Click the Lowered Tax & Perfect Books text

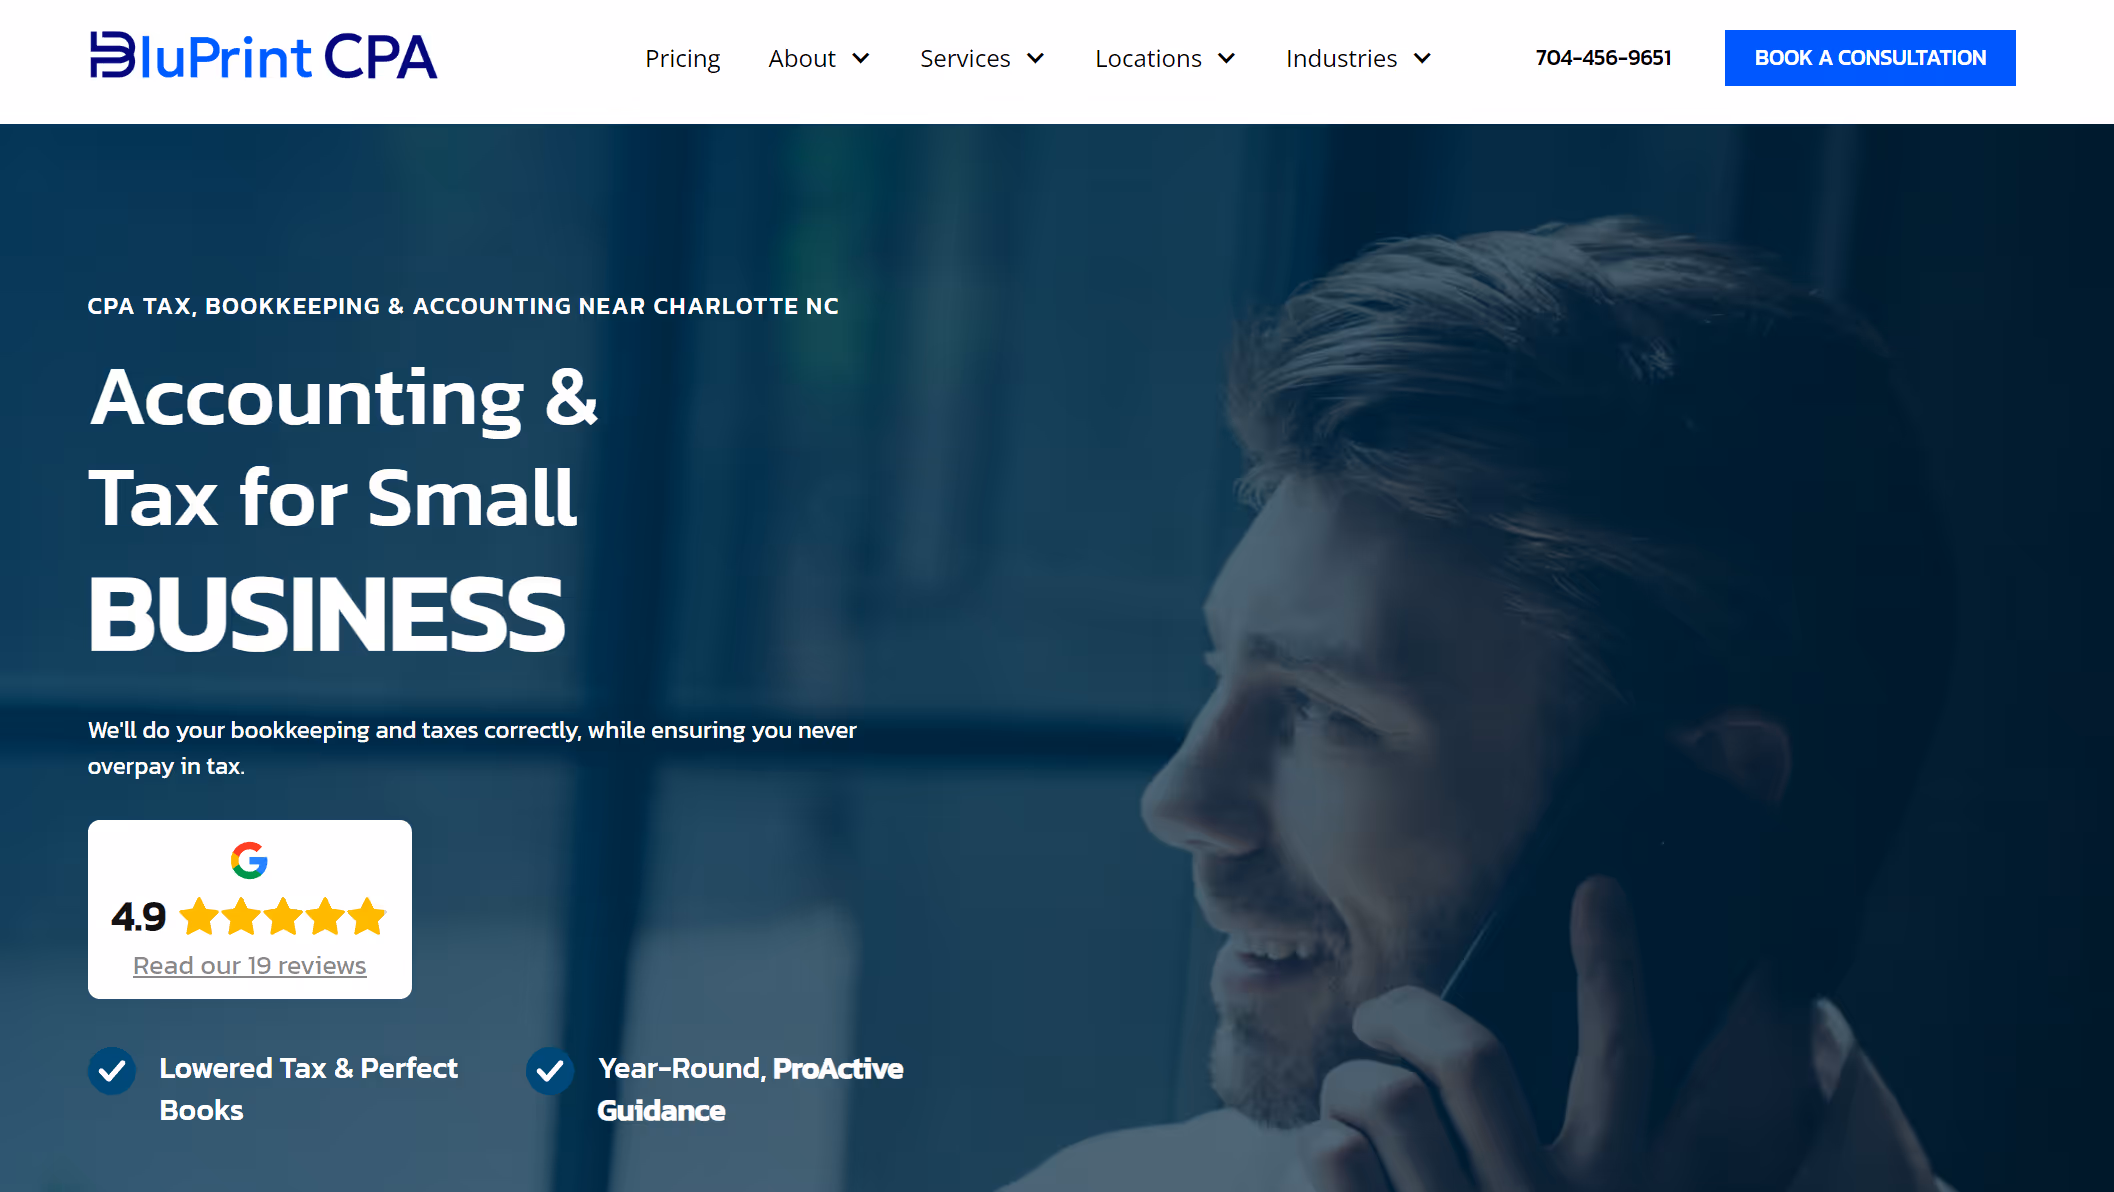click(x=308, y=1089)
